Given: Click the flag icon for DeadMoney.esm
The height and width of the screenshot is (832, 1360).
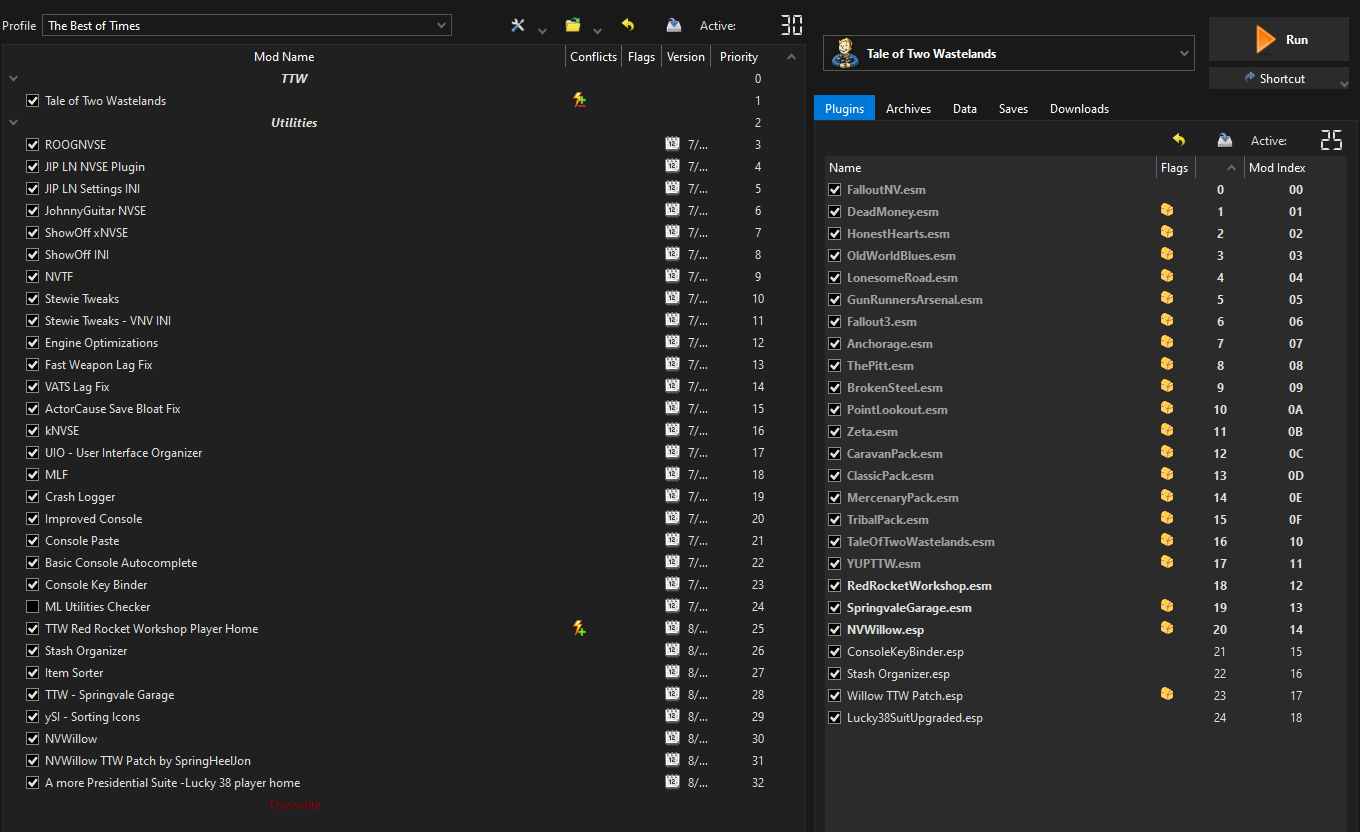Looking at the screenshot, I should [x=1166, y=210].
